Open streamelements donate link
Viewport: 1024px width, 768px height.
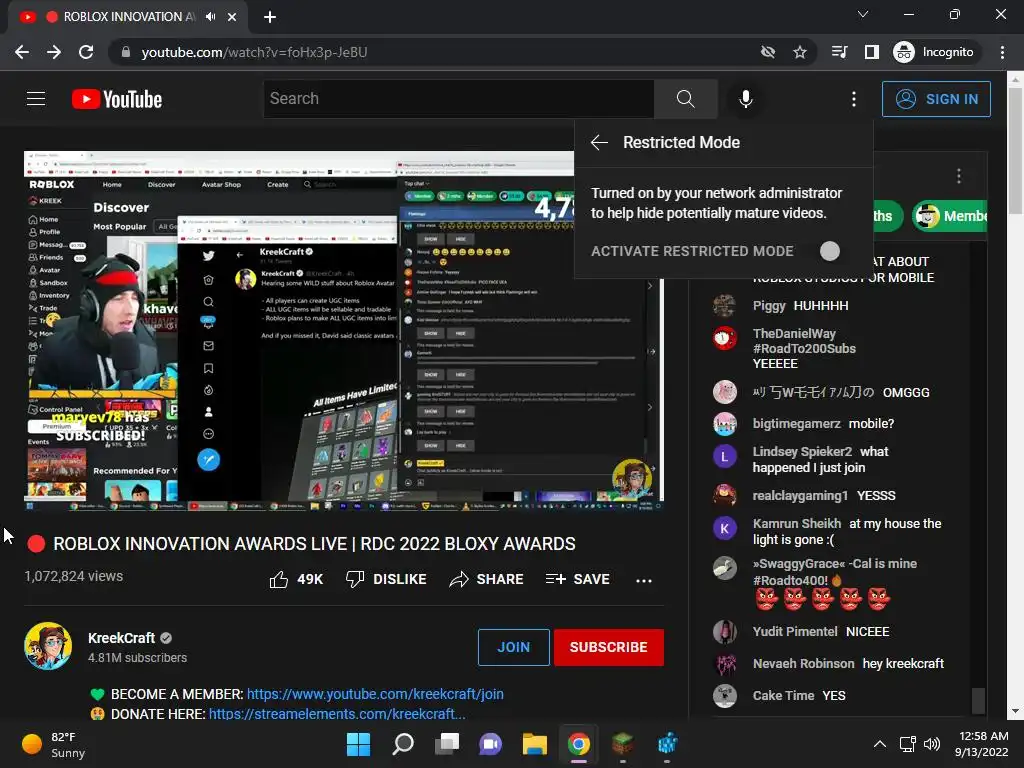[x=337, y=714]
